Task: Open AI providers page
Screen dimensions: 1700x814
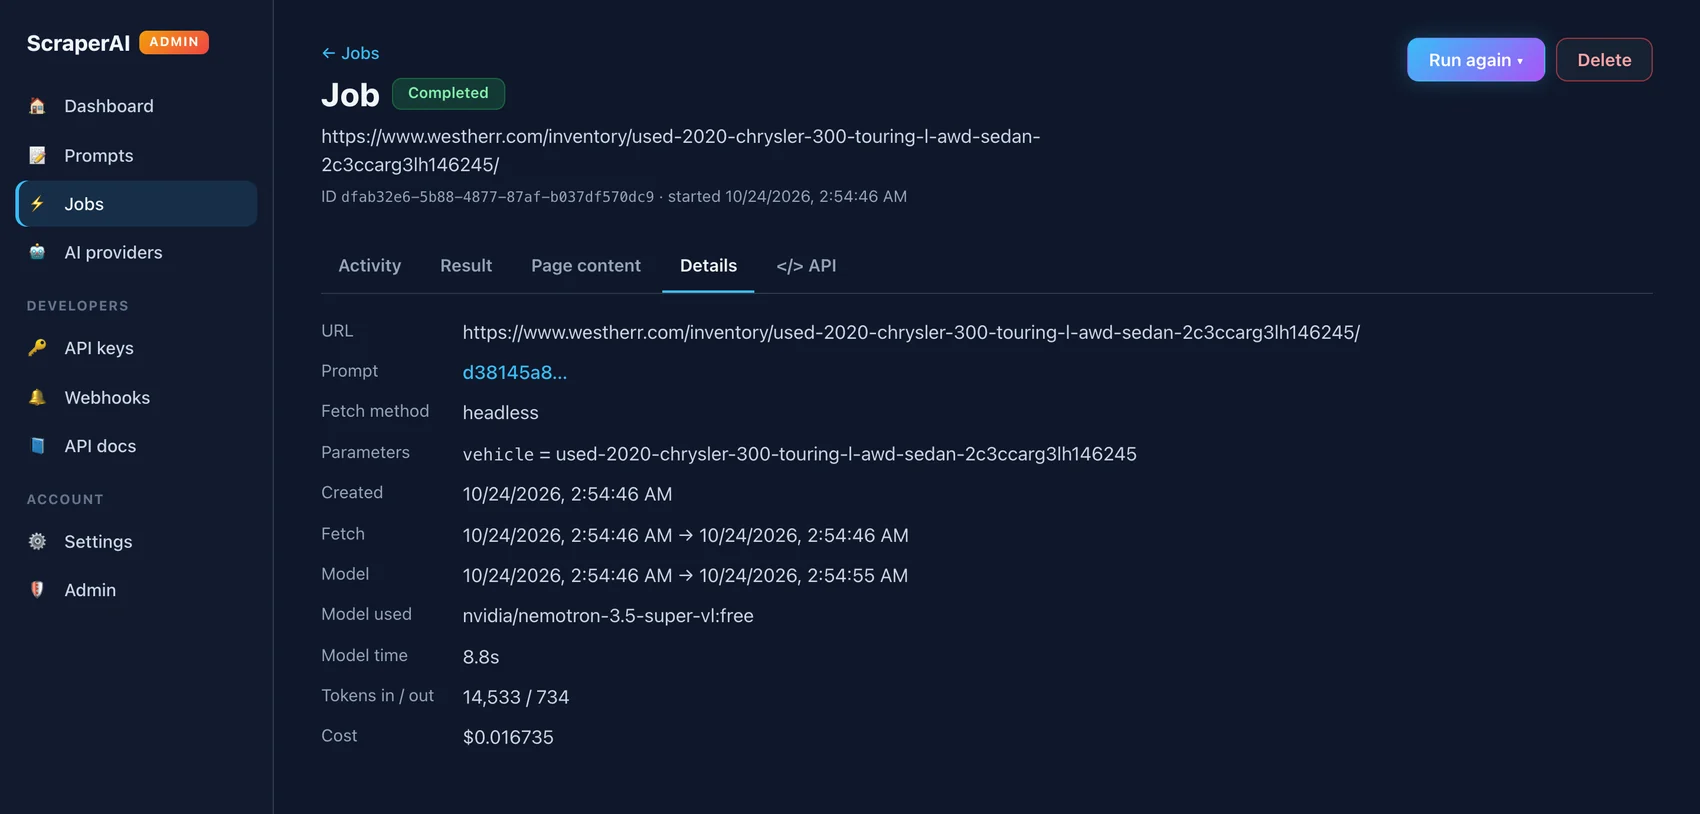Action: [x=136, y=252]
